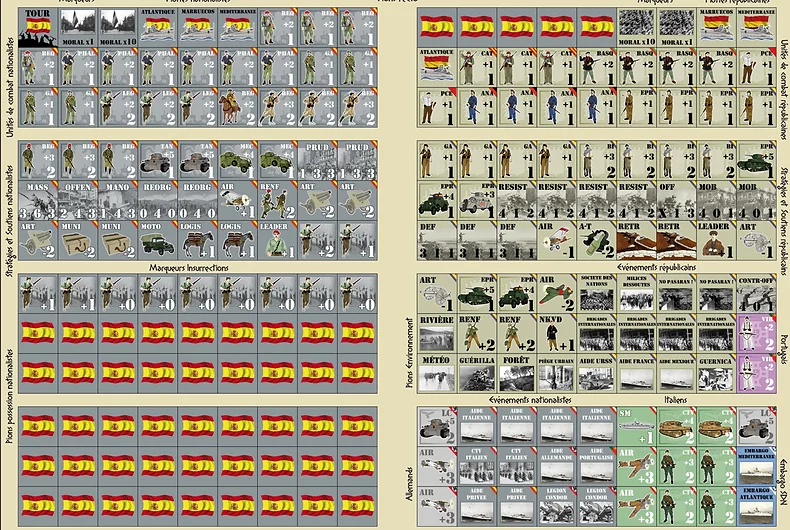Select the SOCIETE DES NATIONS counter
Image resolution: width=790 pixels, height=530 pixels.
pos(597,293)
